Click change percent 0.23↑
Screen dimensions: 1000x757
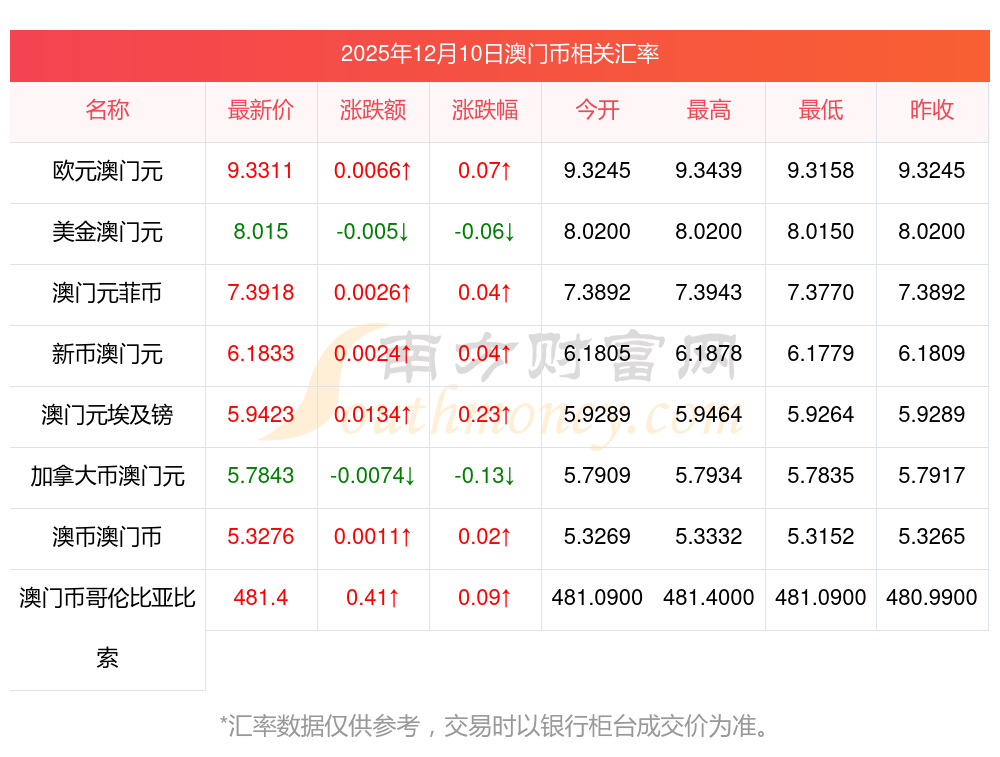click(x=485, y=415)
